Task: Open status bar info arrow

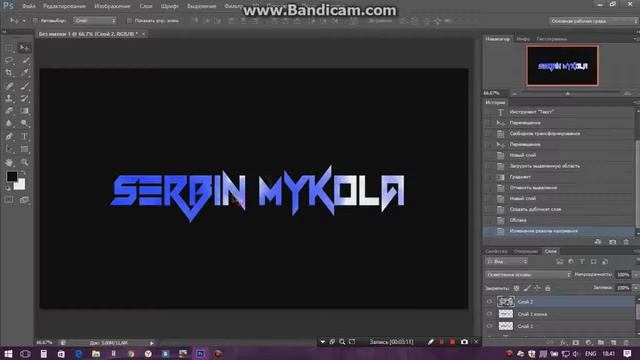Action: point(151,343)
